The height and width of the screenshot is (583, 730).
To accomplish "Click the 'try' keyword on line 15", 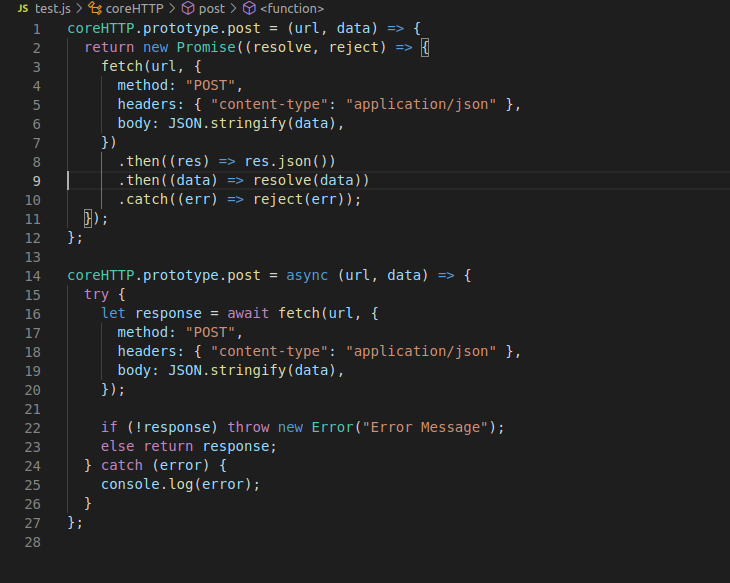I will (96, 295).
